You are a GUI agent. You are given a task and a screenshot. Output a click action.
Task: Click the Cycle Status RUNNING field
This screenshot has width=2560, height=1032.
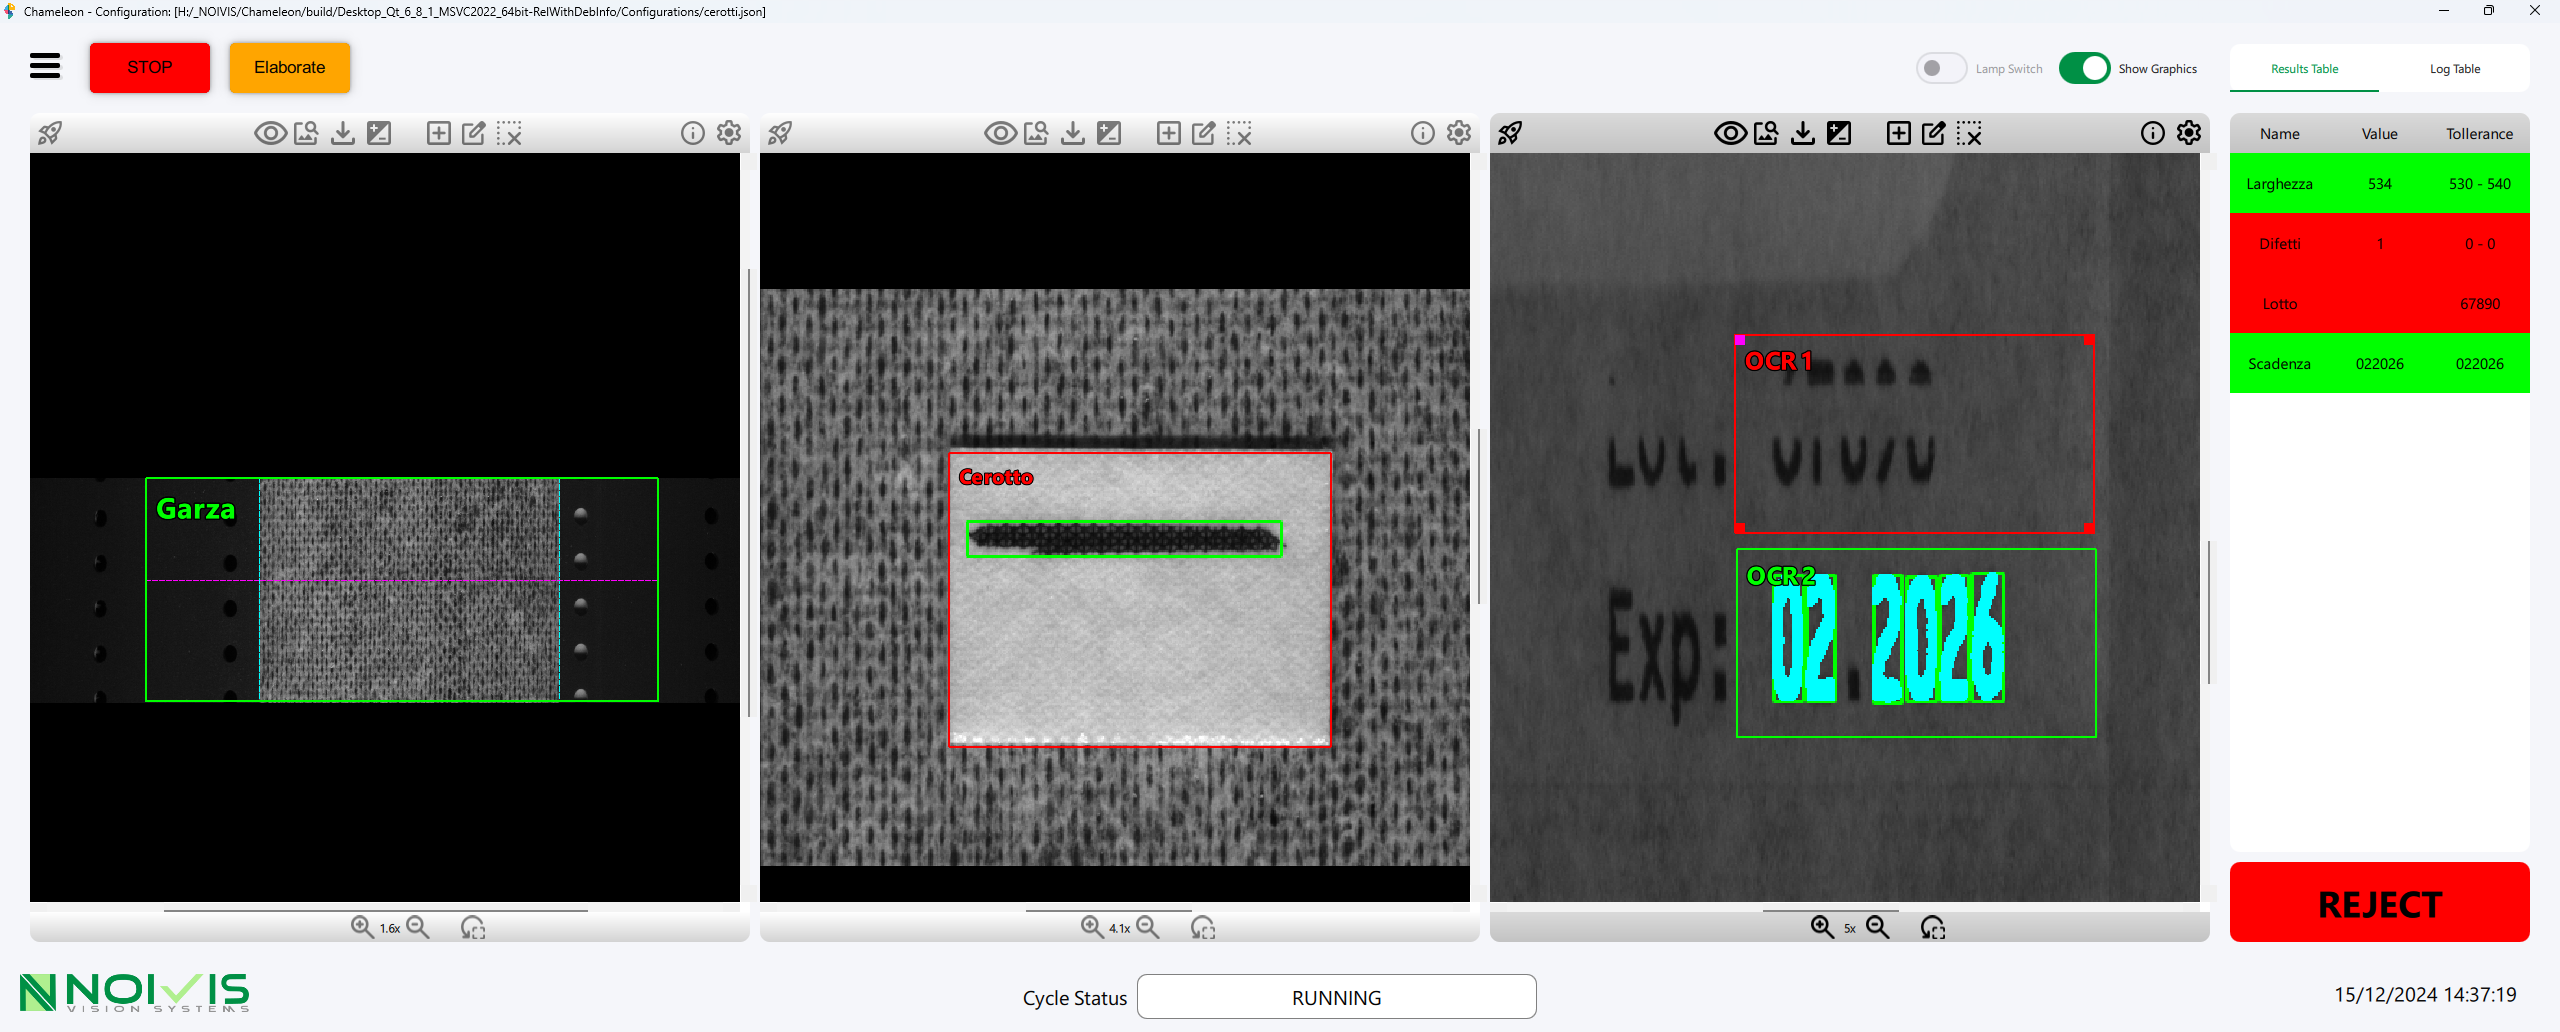pyautogui.click(x=1336, y=997)
